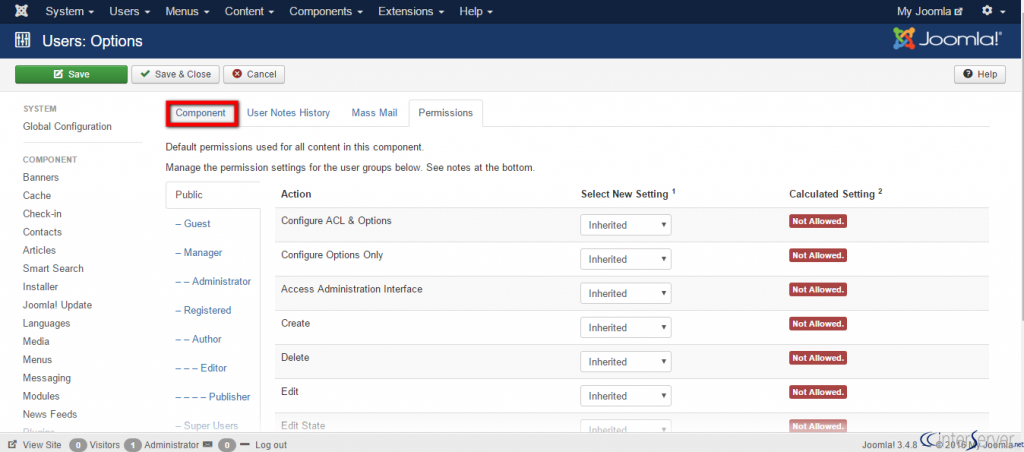This screenshot has width=1024, height=452.
Task: Click the green Save button
Action: tap(71, 74)
